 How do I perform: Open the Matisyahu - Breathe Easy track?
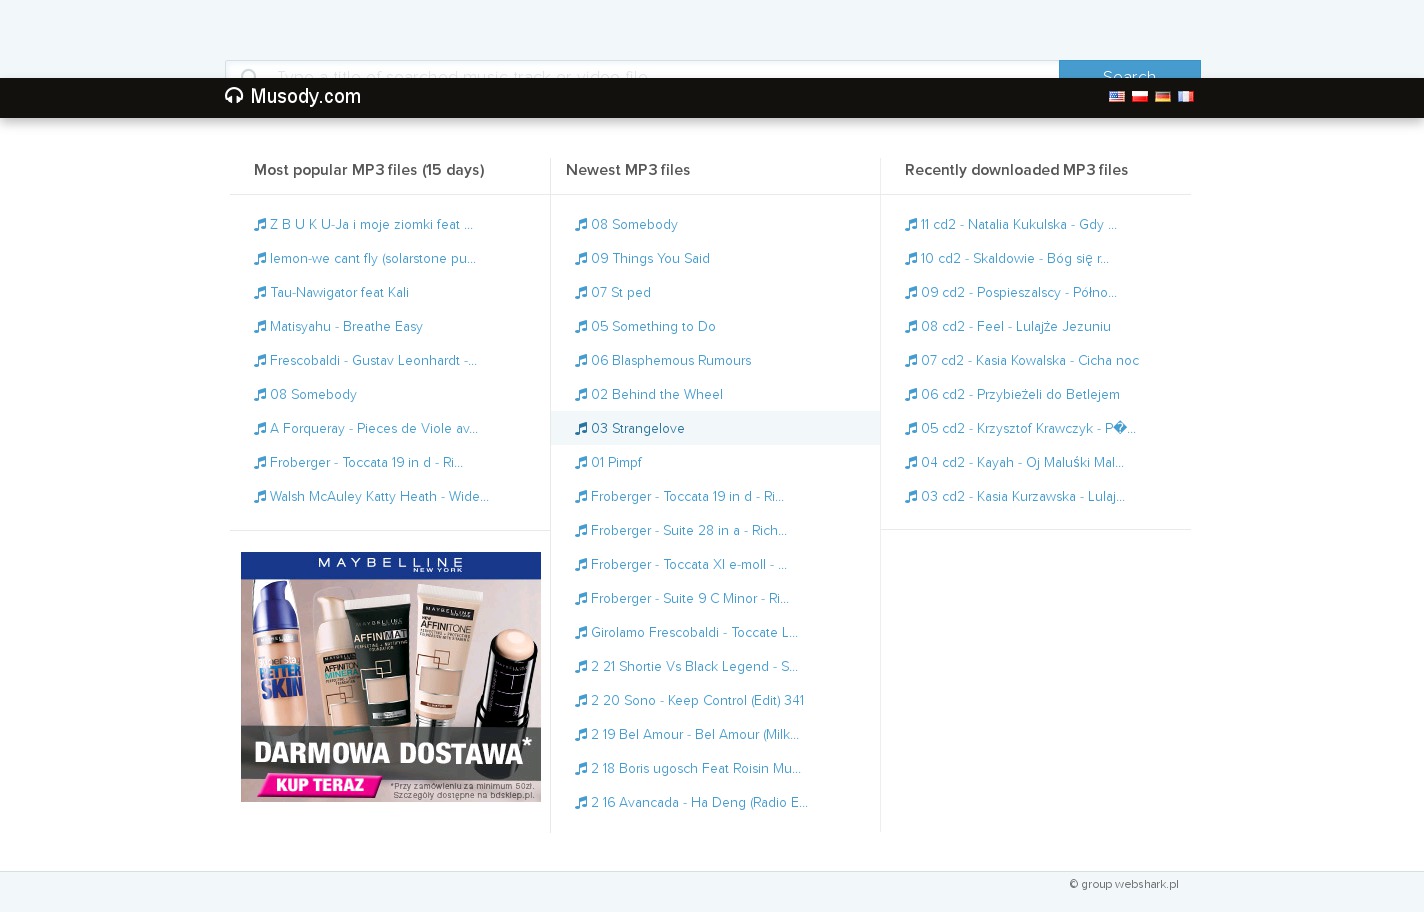[x=346, y=327]
